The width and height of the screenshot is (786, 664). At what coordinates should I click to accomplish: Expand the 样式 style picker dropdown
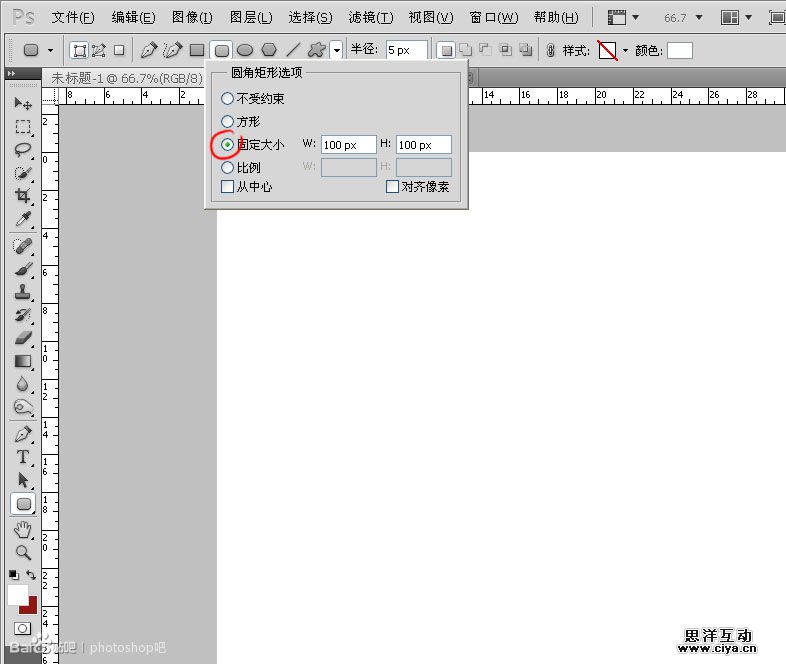coord(625,50)
